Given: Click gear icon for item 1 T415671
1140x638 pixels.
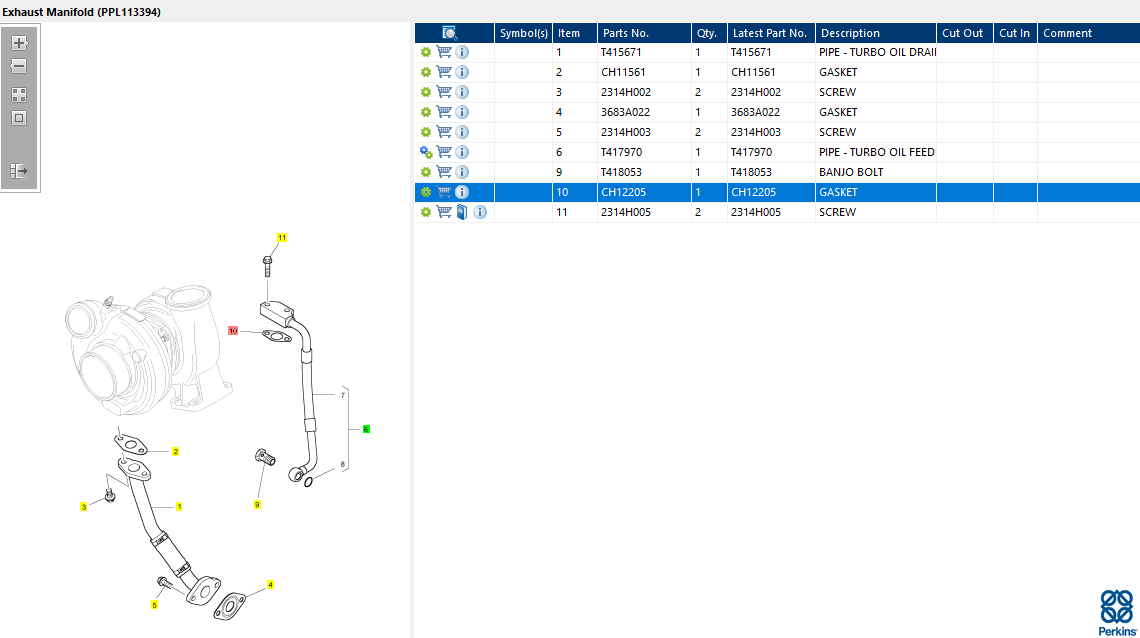Looking at the screenshot, I should (425, 52).
